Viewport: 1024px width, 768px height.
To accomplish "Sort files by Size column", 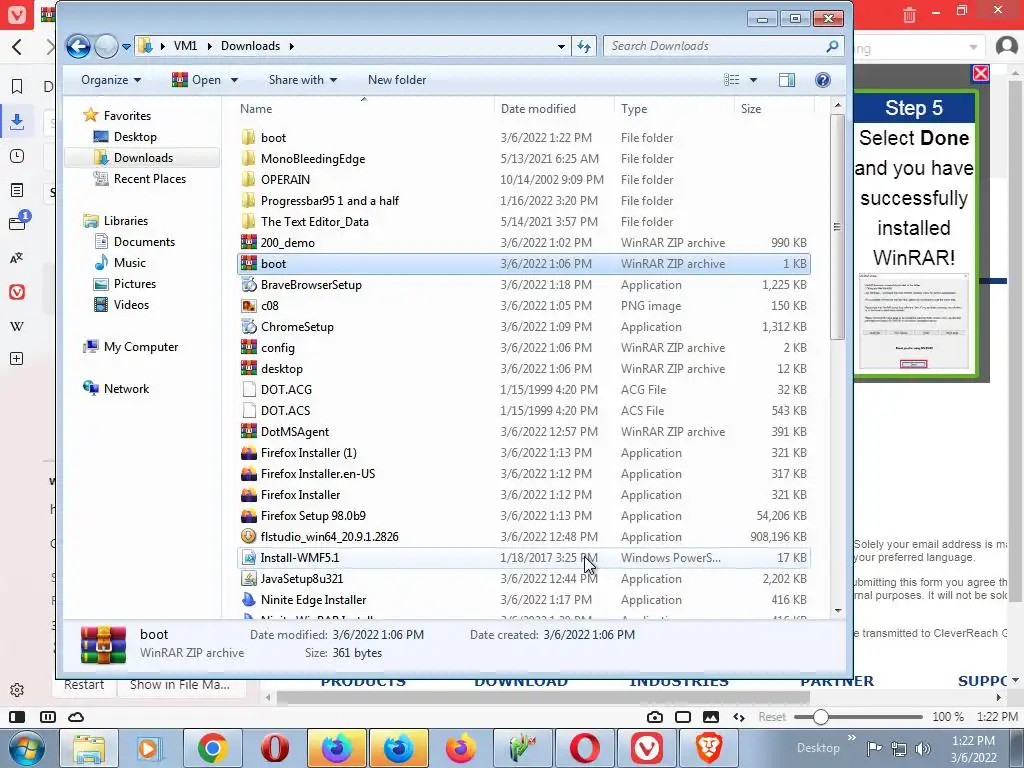I will coord(774,108).
